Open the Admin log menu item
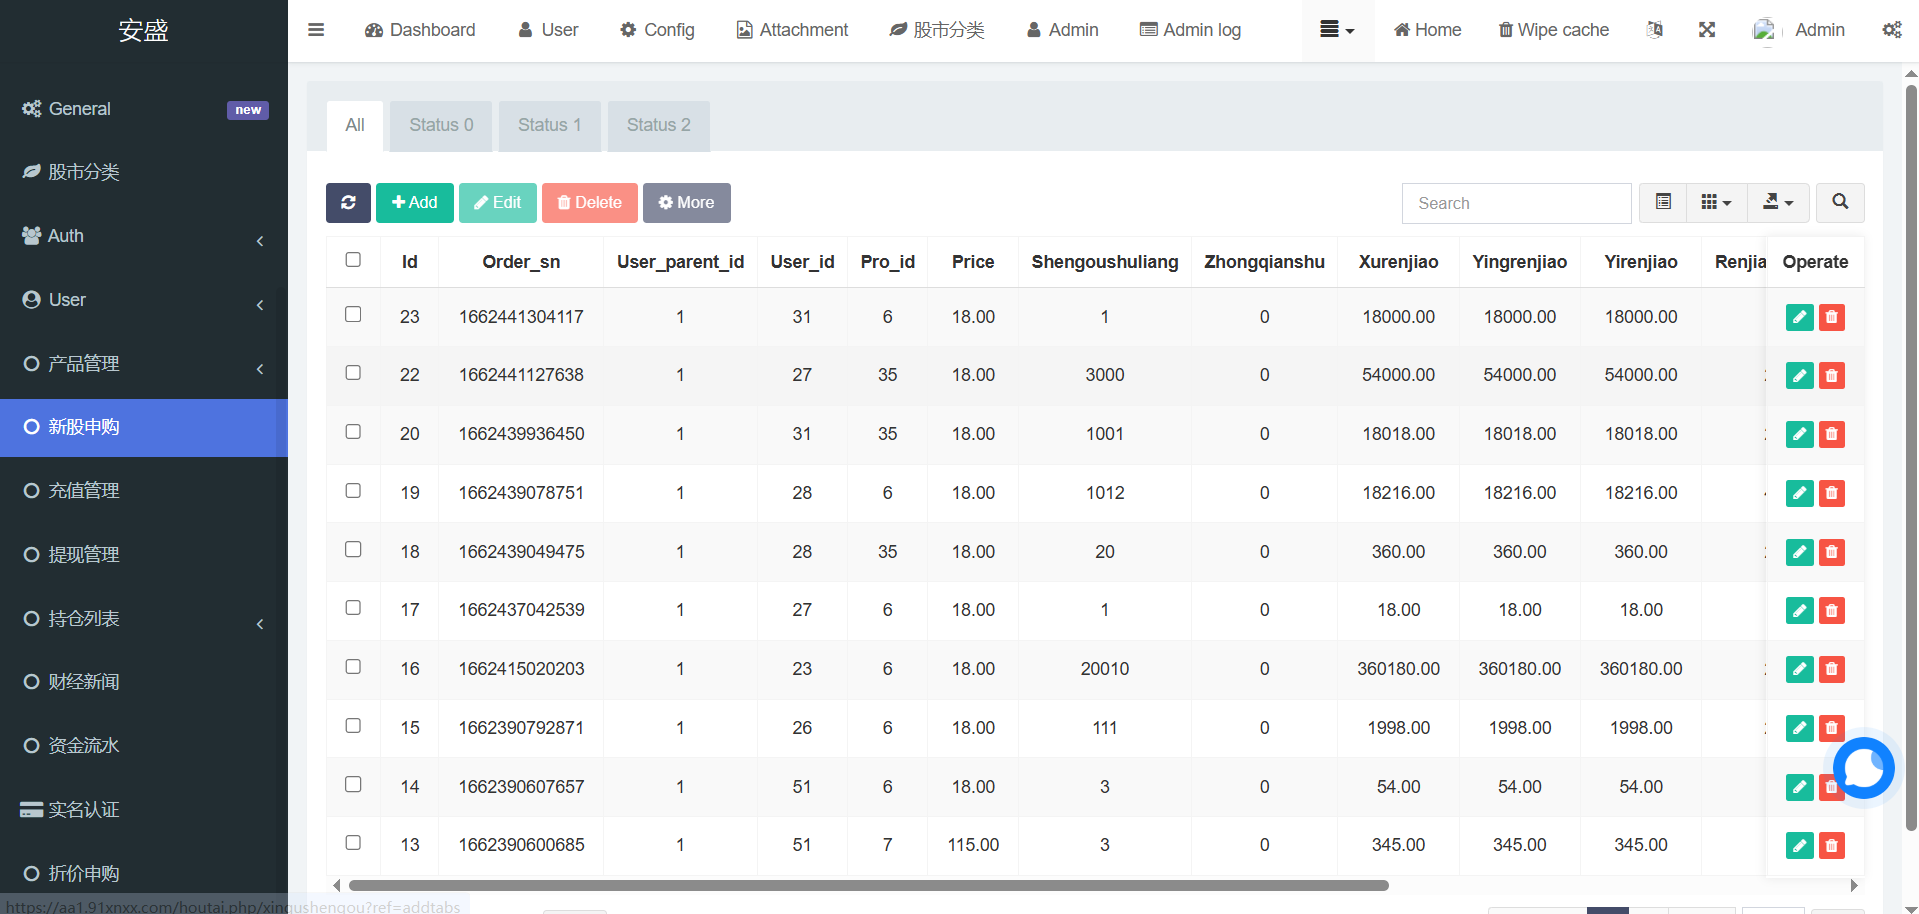1919x914 pixels. point(1190,30)
